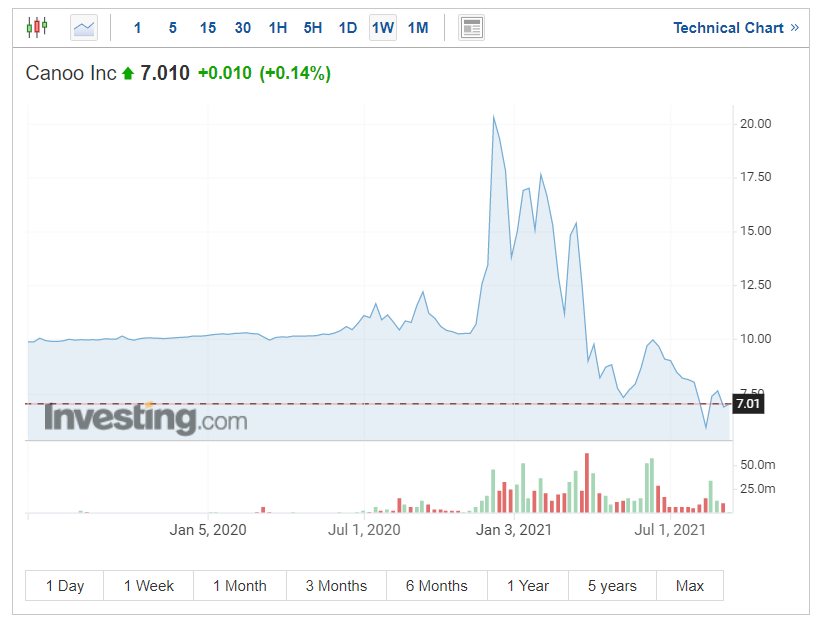Show the 1 Week range
Screen dimensions: 824x622
point(149,585)
